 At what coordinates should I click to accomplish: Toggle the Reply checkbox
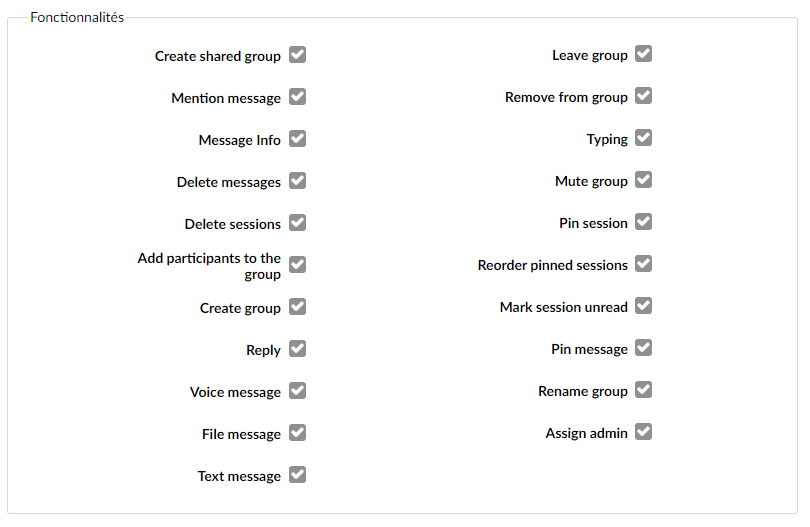coord(298,349)
